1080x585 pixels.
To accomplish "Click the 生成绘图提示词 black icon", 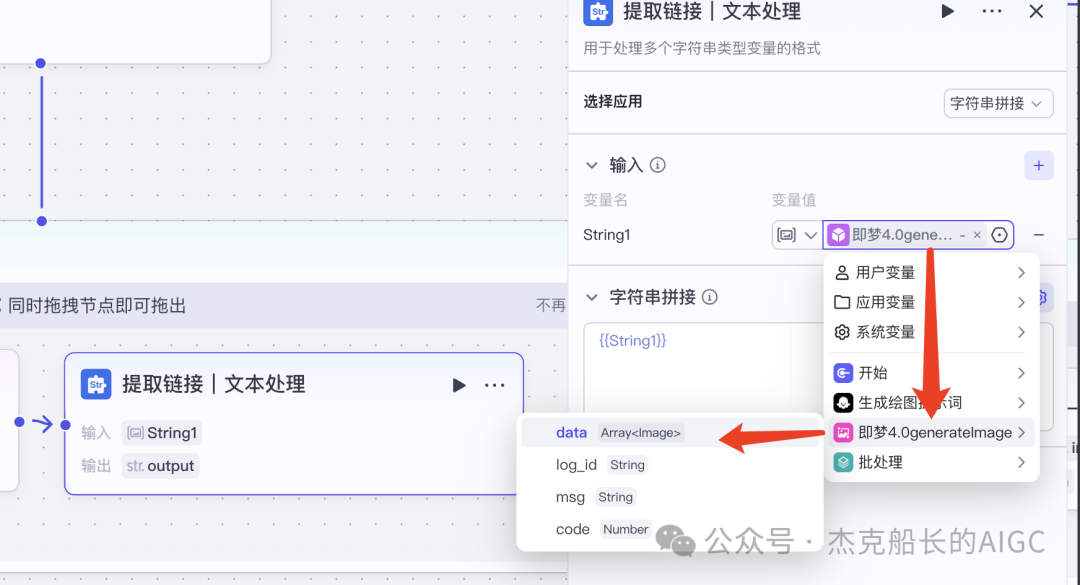I will coord(843,402).
